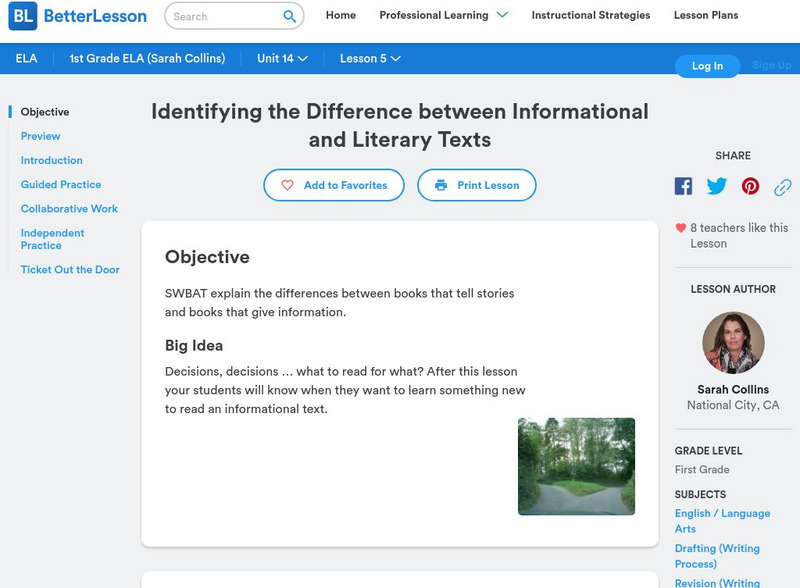Open the Lesson 5 dropdown
Screen dimensions: 800x588
370,58
